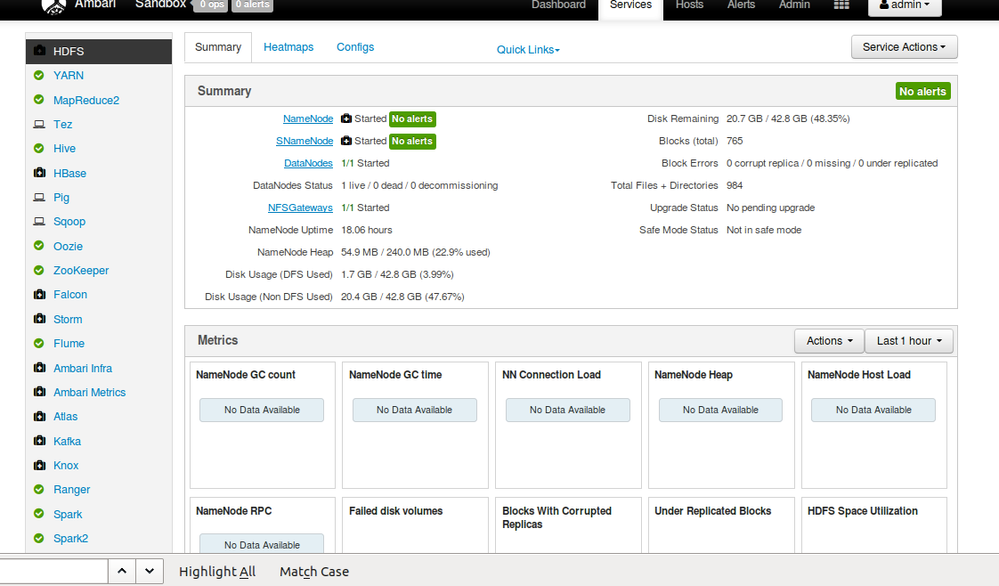Open the Admin menu item
Viewport: 999px width, 586px height.
[x=794, y=5]
